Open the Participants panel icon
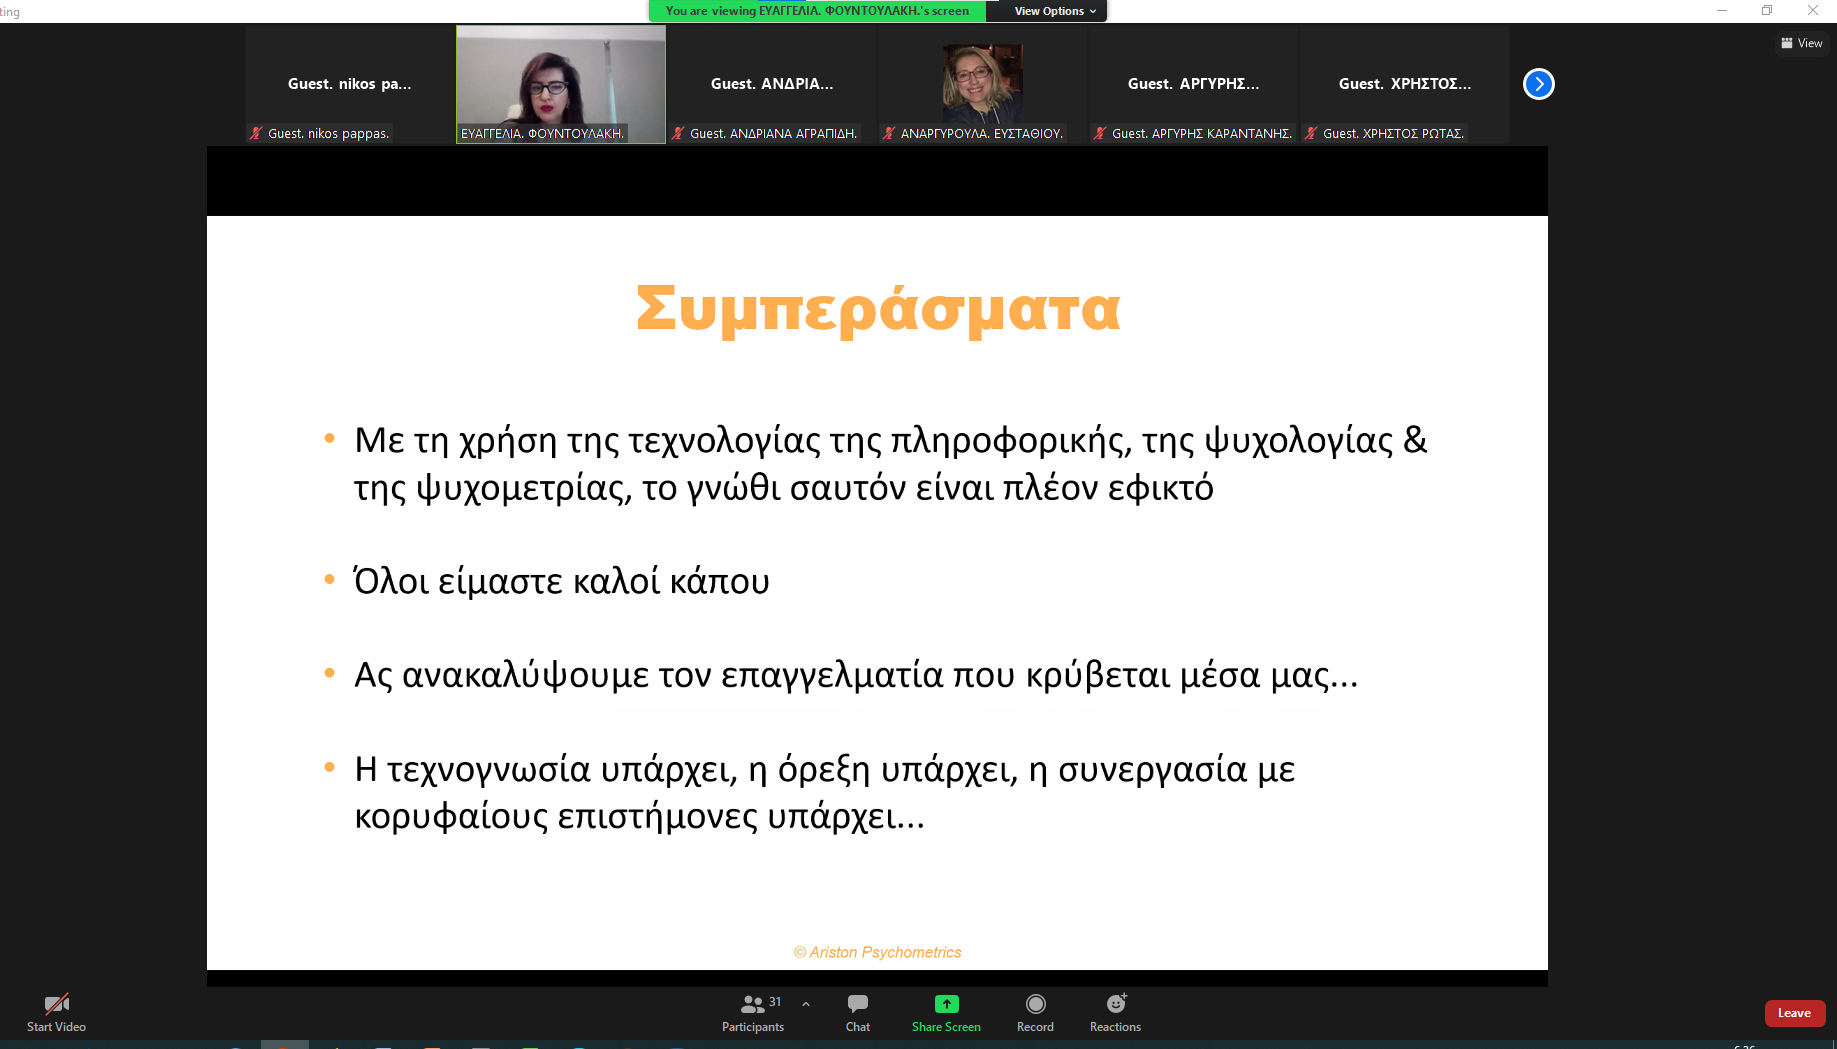The height and width of the screenshot is (1049, 1837). pyautogui.click(x=752, y=1004)
